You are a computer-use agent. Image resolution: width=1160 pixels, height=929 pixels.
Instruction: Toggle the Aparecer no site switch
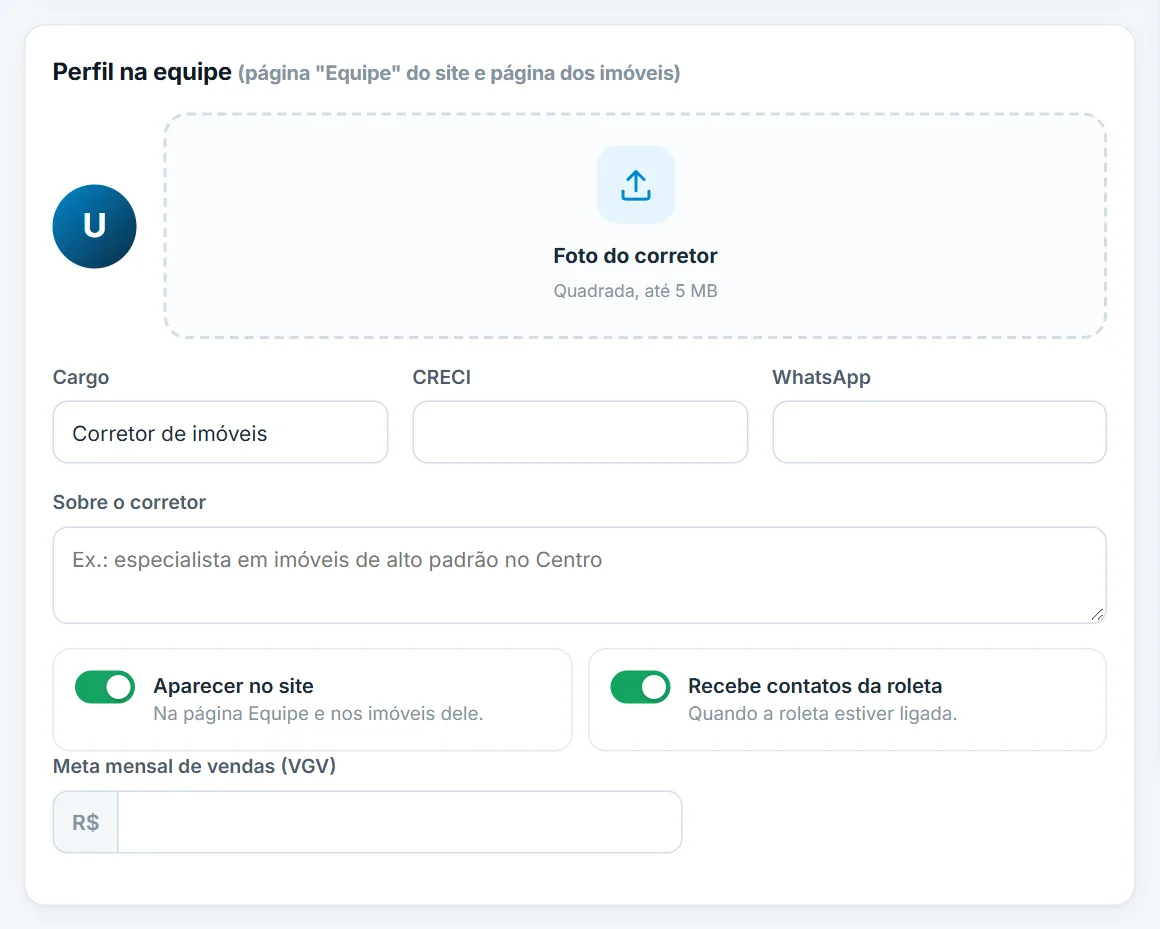105,687
